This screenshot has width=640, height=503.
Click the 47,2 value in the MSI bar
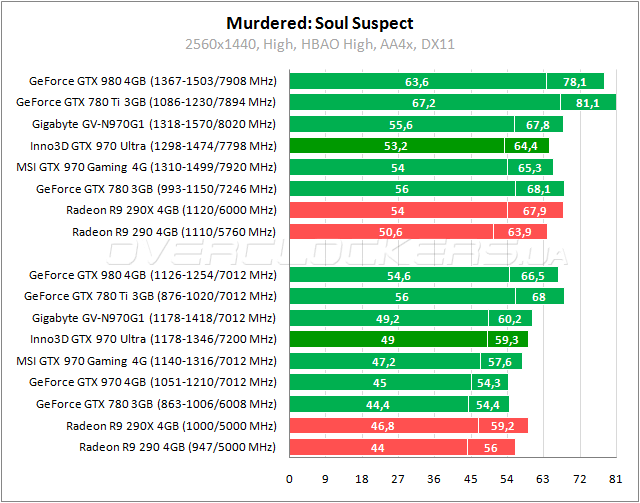point(384,362)
